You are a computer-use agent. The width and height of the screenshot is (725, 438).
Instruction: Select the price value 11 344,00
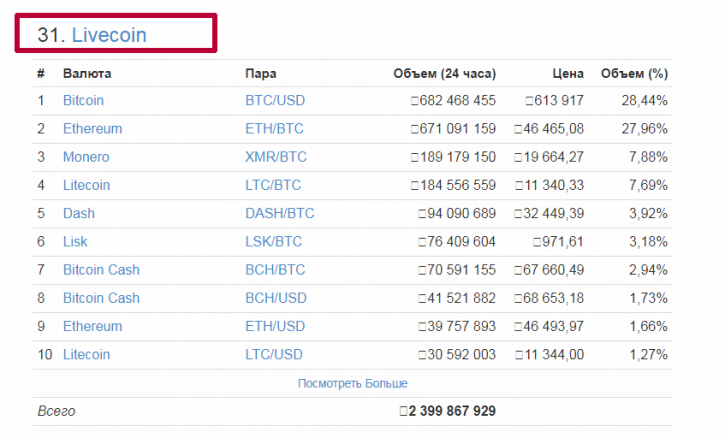[549, 354]
